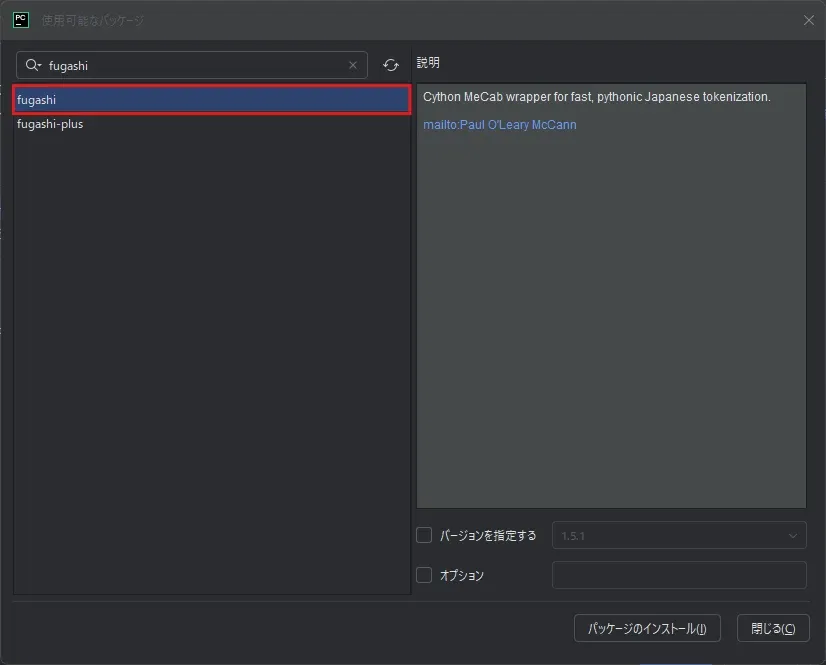Enable the オプション checkbox
This screenshot has width=826, height=665.
(424, 574)
